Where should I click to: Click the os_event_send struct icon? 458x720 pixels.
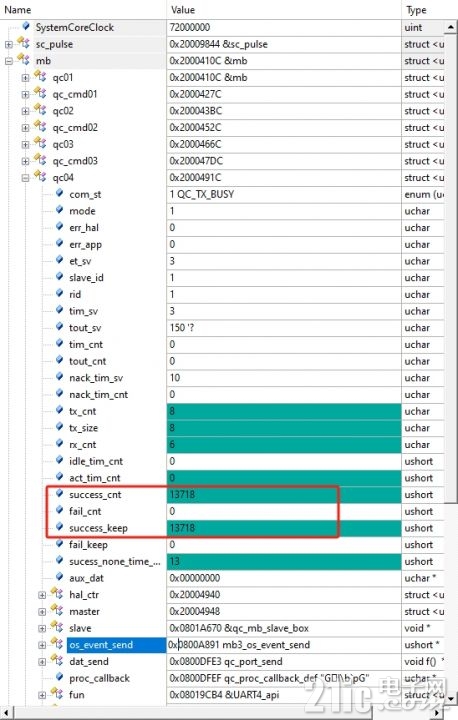point(57,644)
